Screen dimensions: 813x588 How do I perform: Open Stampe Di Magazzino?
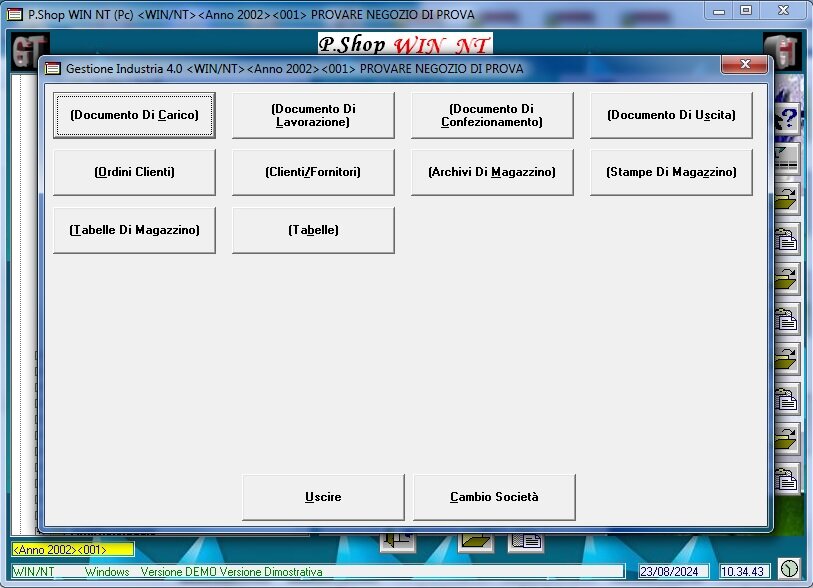pyautogui.click(x=671, y=172)
